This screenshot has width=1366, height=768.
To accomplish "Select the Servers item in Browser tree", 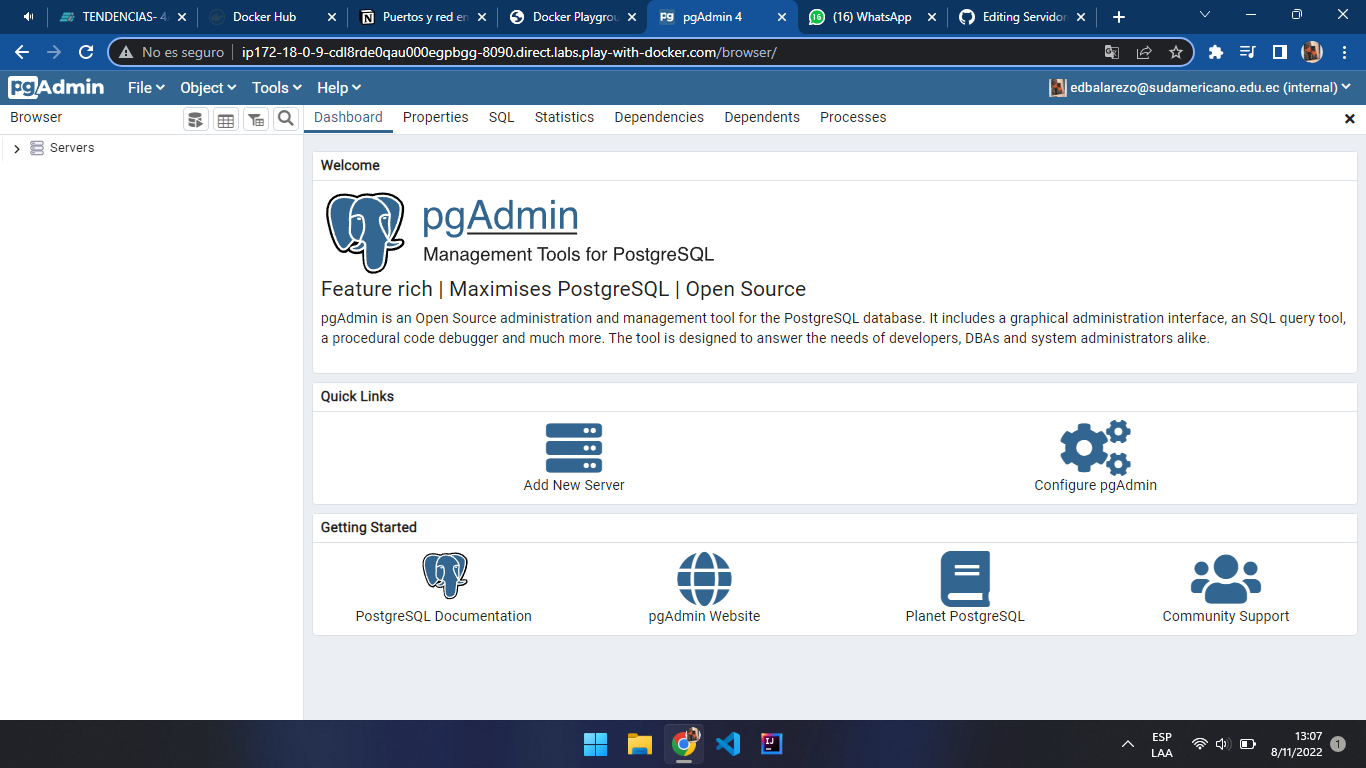I will (72, 148).
